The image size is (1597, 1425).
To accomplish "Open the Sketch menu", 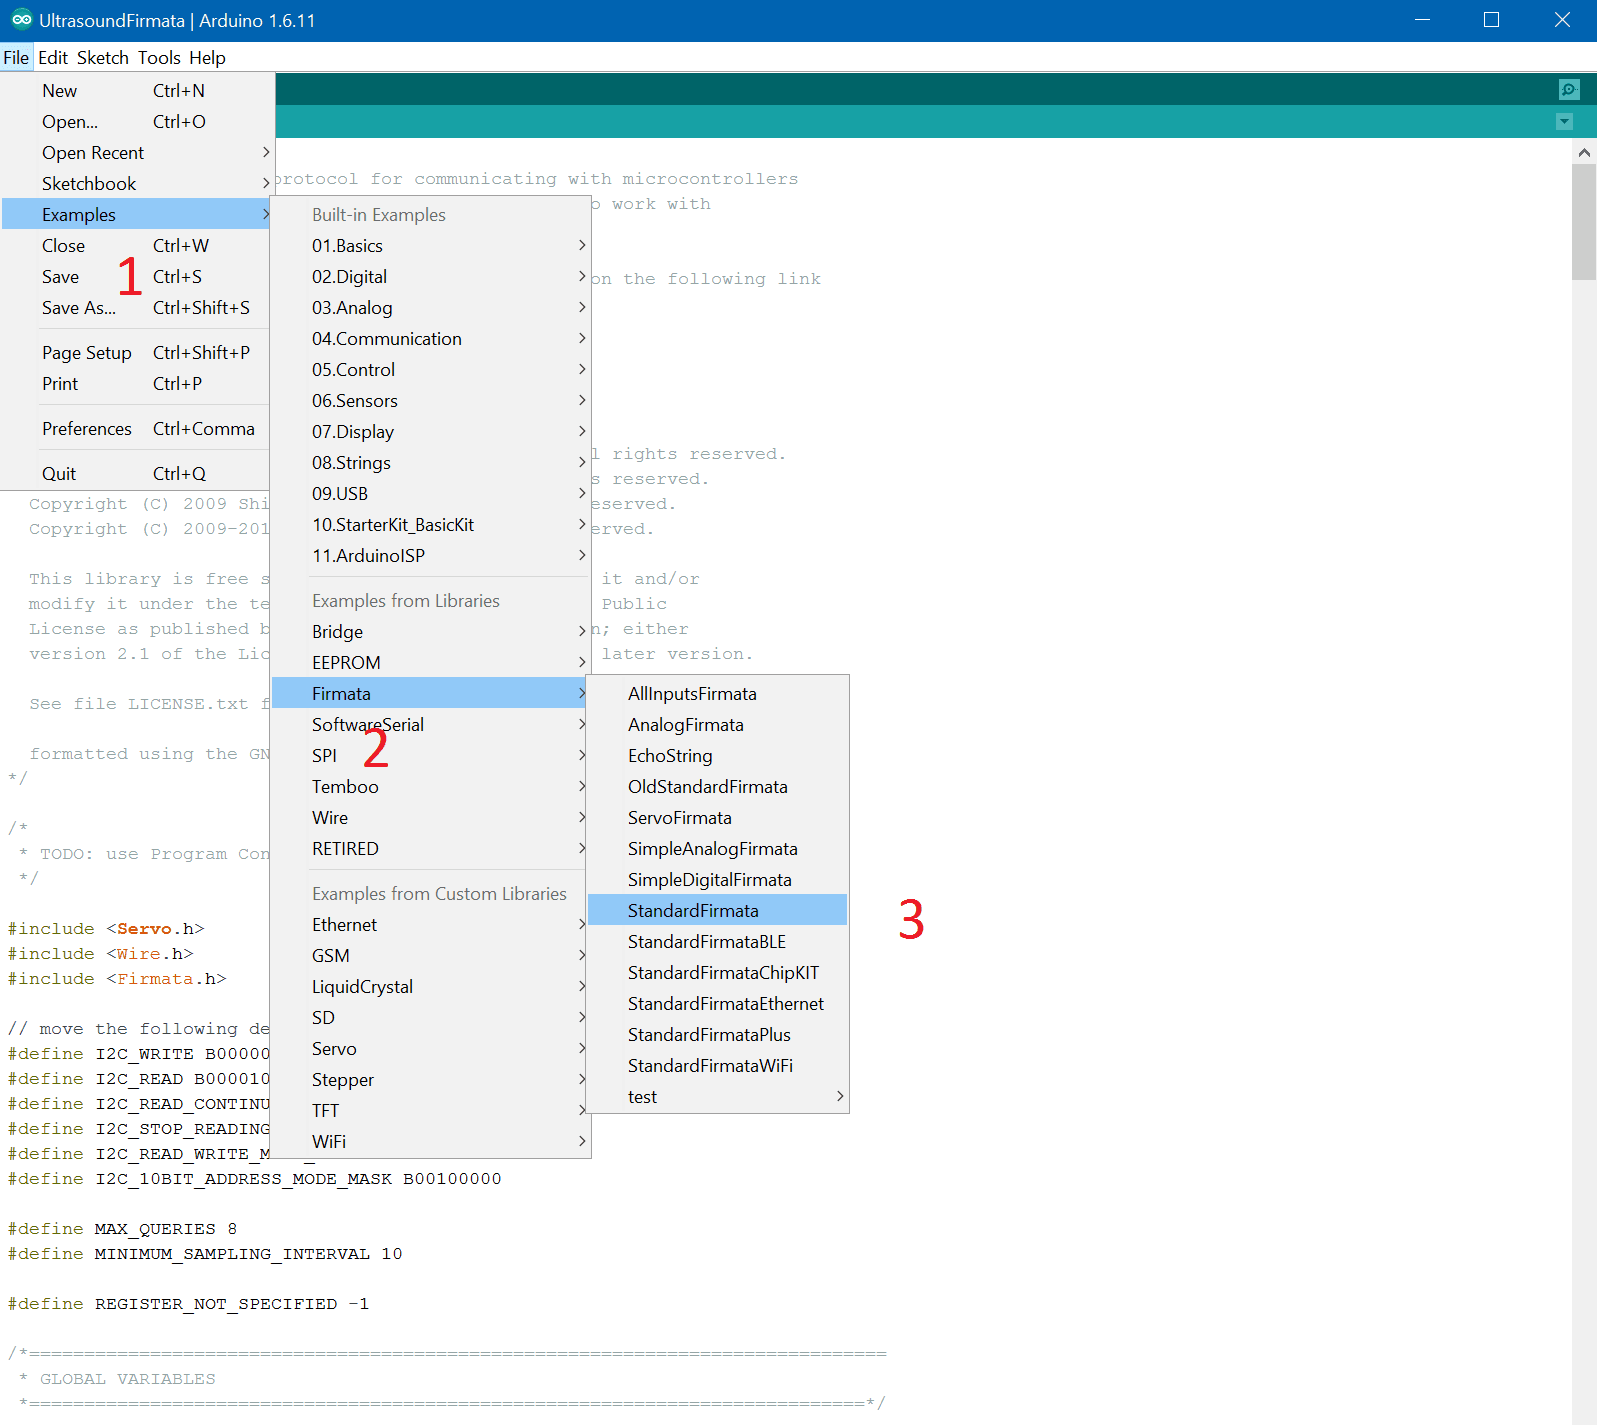I will tap(103, 58).
